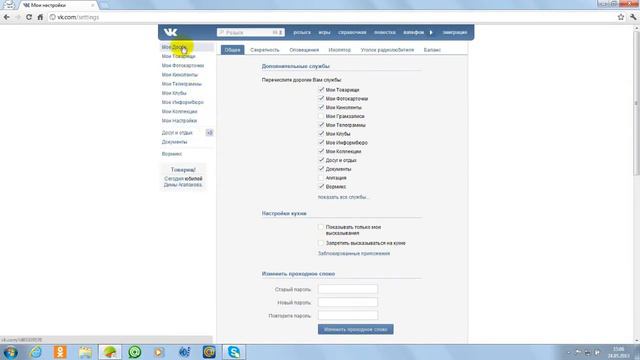Uncheck the Мои Телеграммы checkbox
This screenshot has width=640, height=360.
tap(321, 125)
